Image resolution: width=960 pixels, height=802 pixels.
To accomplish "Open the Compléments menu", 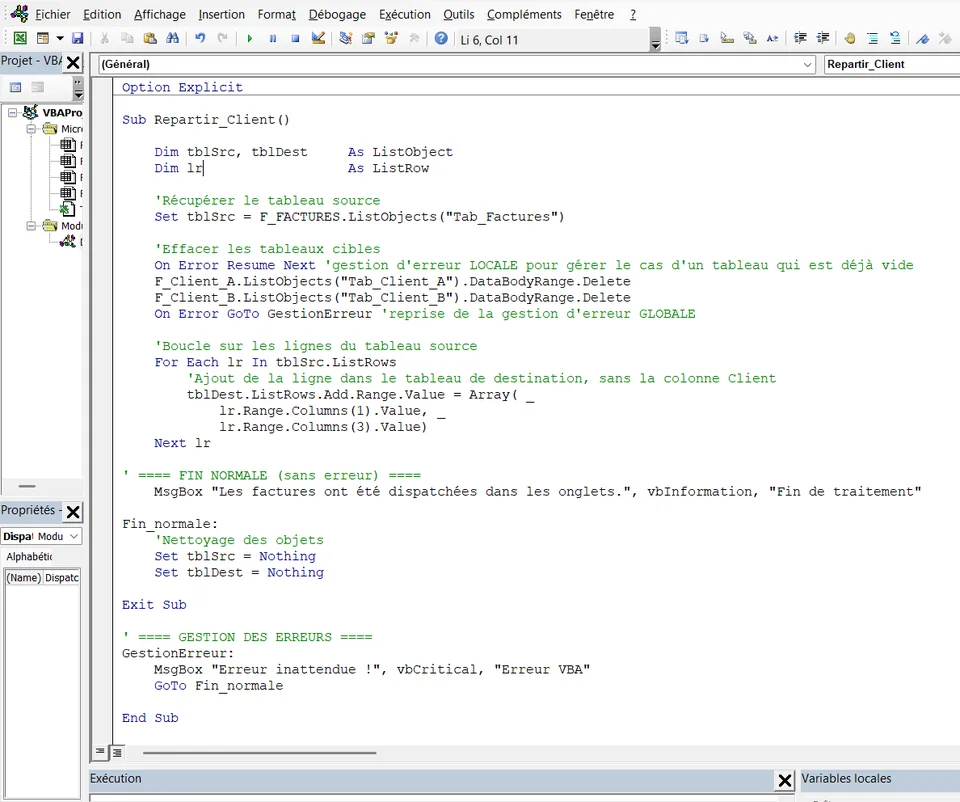I will pyautogui.click(x=524, y=14).
